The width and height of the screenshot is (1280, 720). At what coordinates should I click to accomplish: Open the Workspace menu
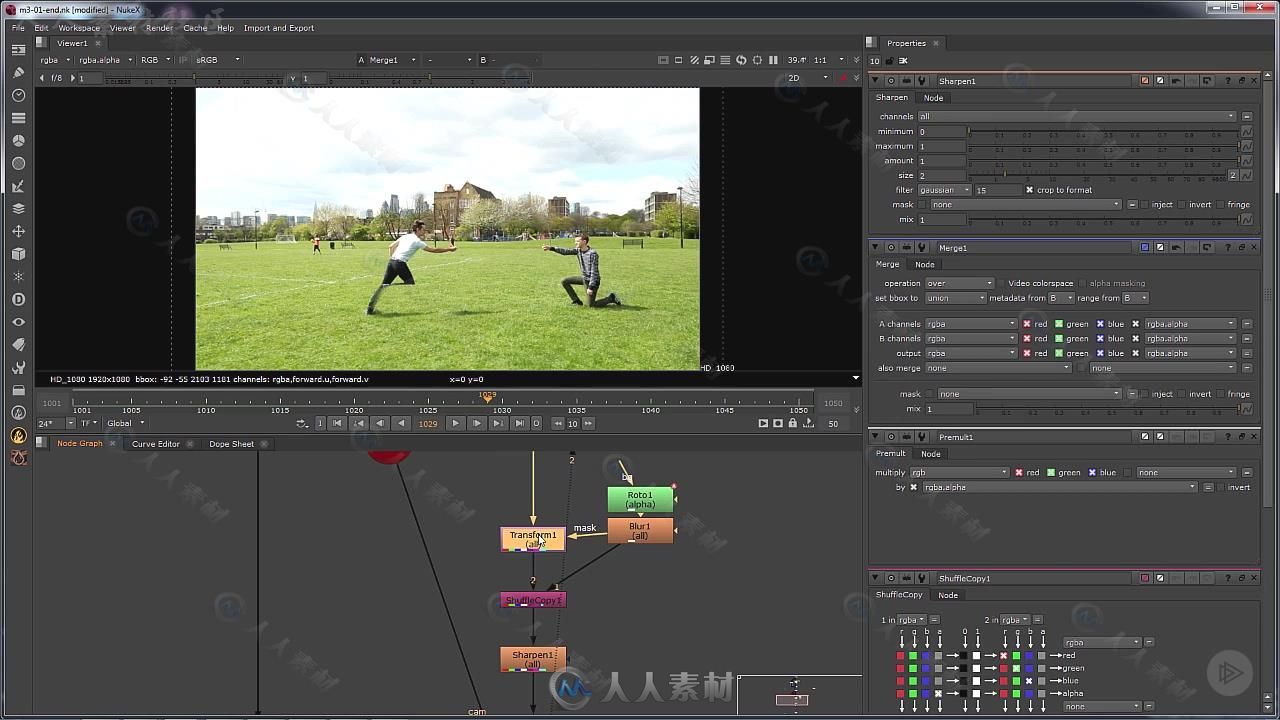click(78, 28)
